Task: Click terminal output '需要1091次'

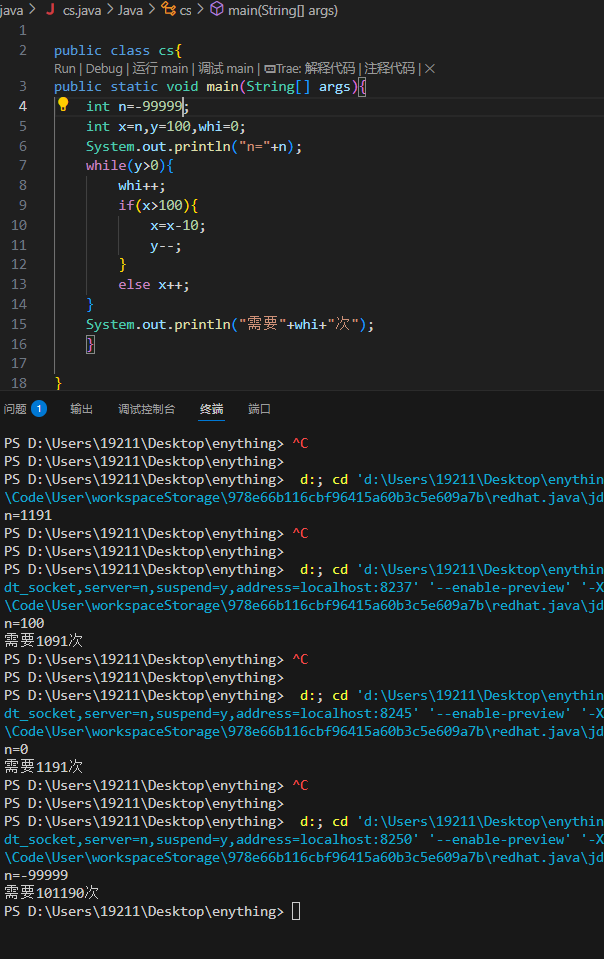Action: click(43, 641)
